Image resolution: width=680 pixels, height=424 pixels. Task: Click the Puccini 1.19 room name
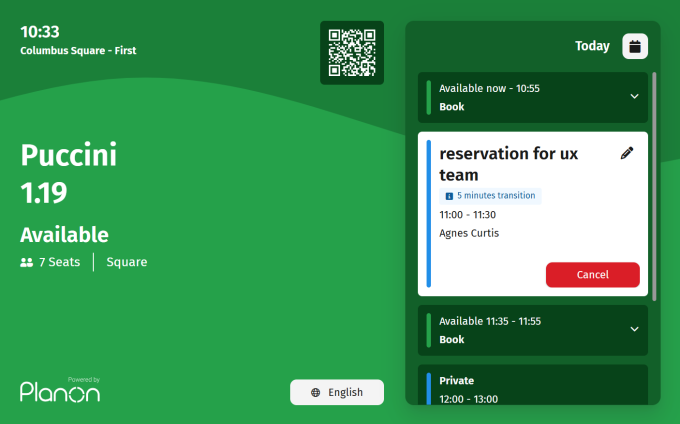69,174
